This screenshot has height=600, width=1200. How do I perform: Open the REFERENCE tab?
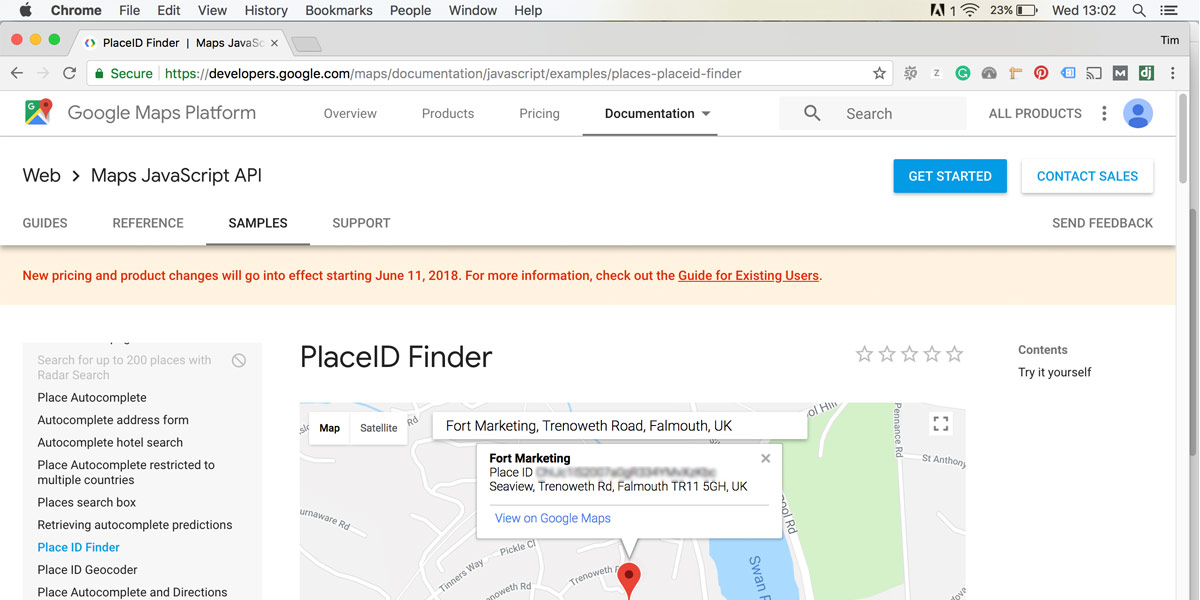tap(148, 223)
